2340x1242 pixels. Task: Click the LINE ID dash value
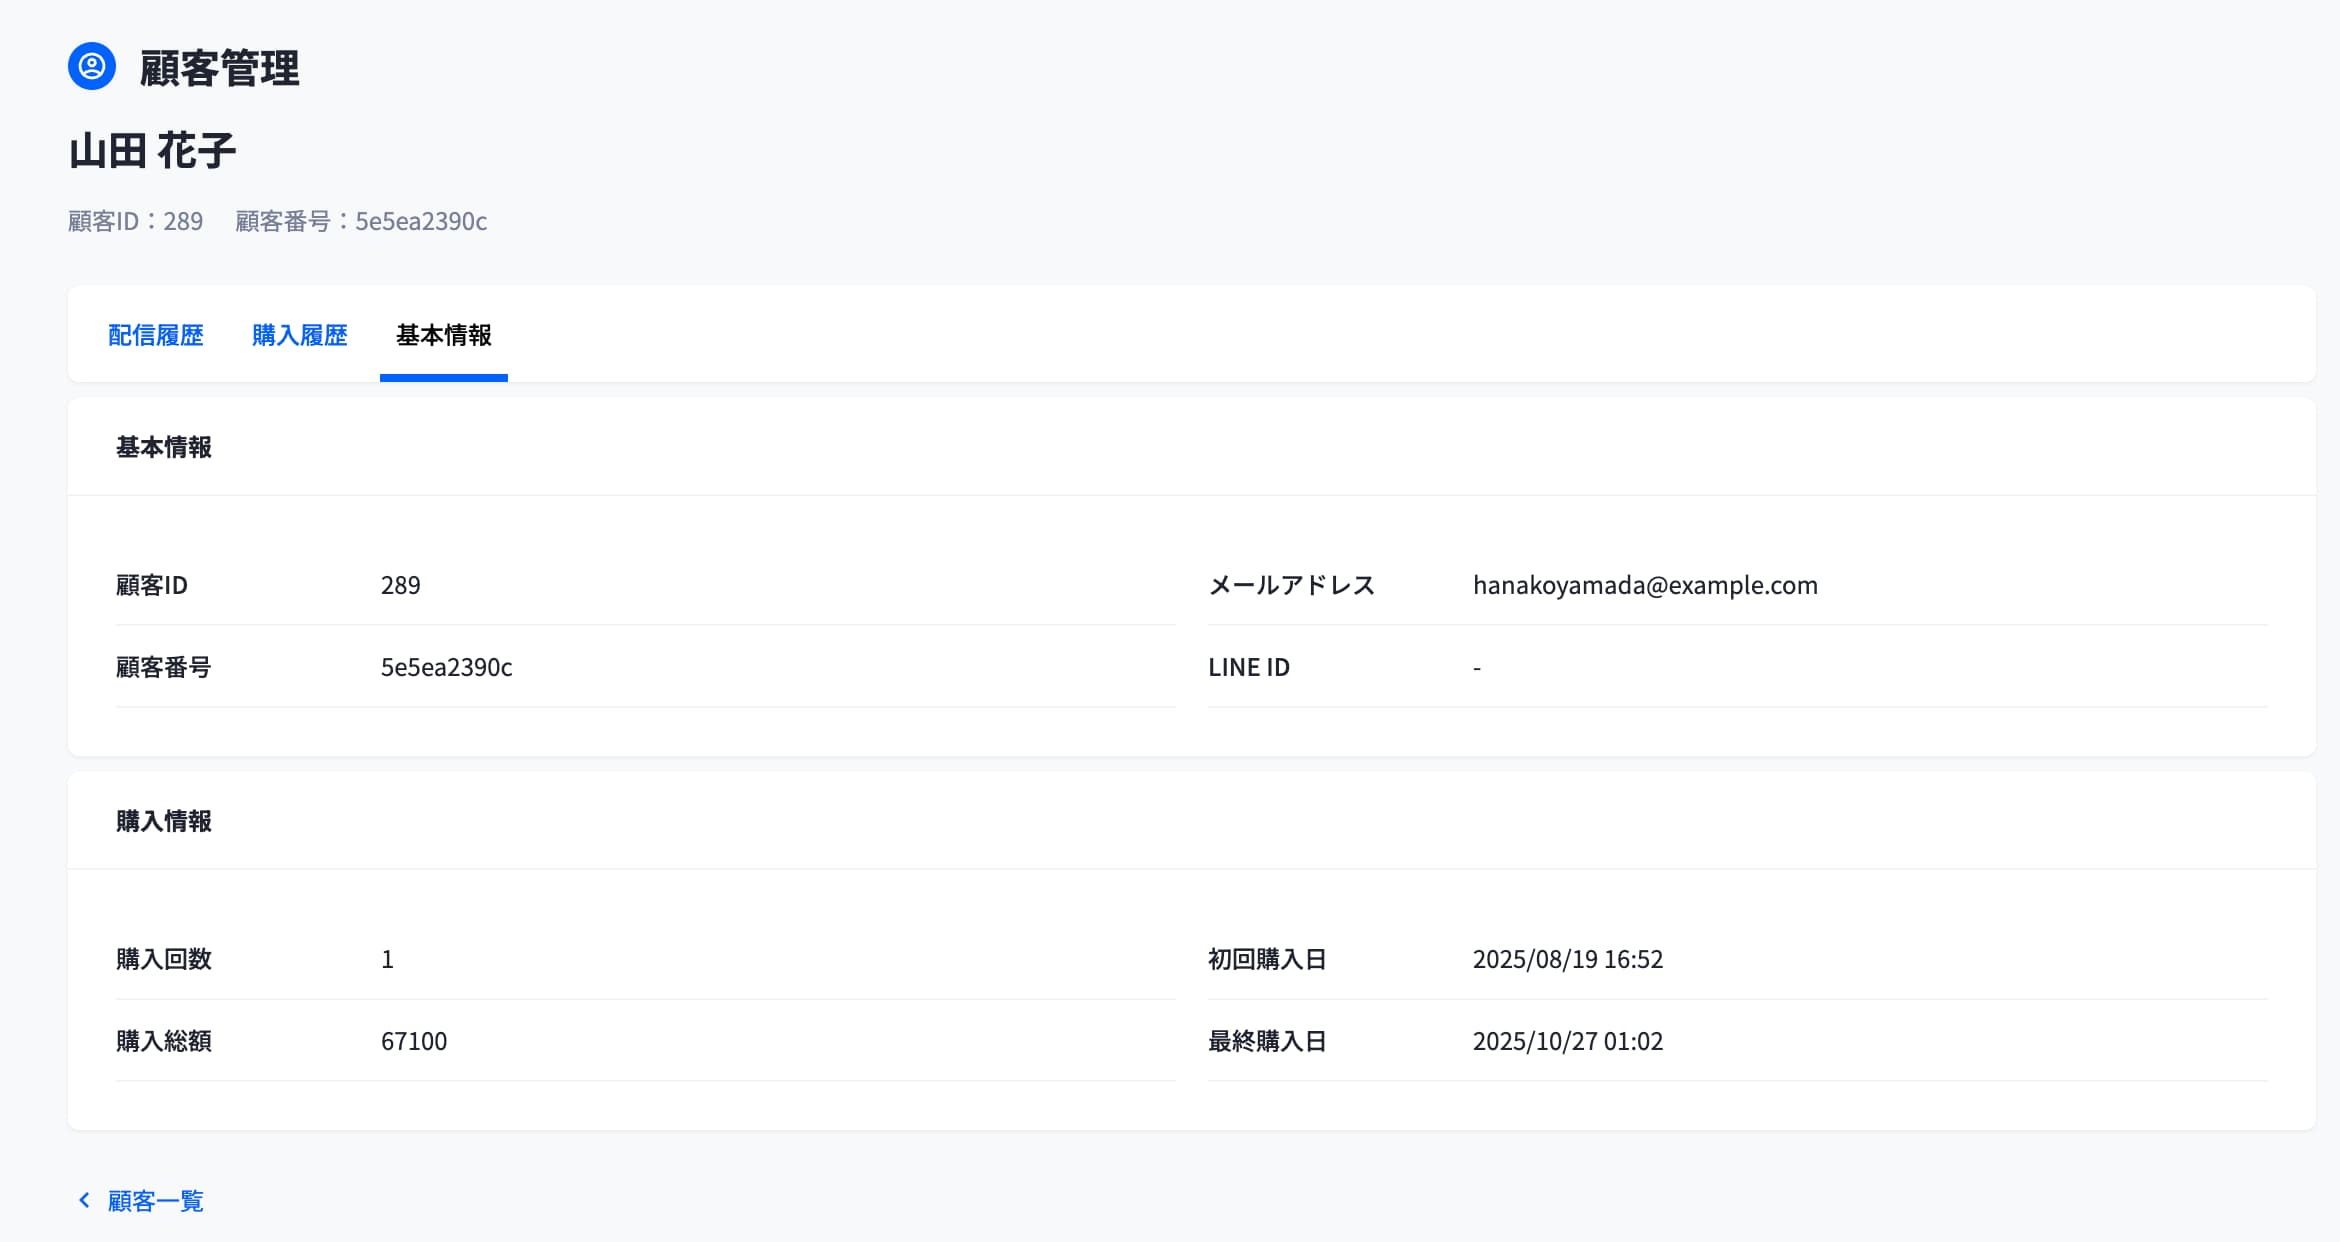click(1477, 667)
